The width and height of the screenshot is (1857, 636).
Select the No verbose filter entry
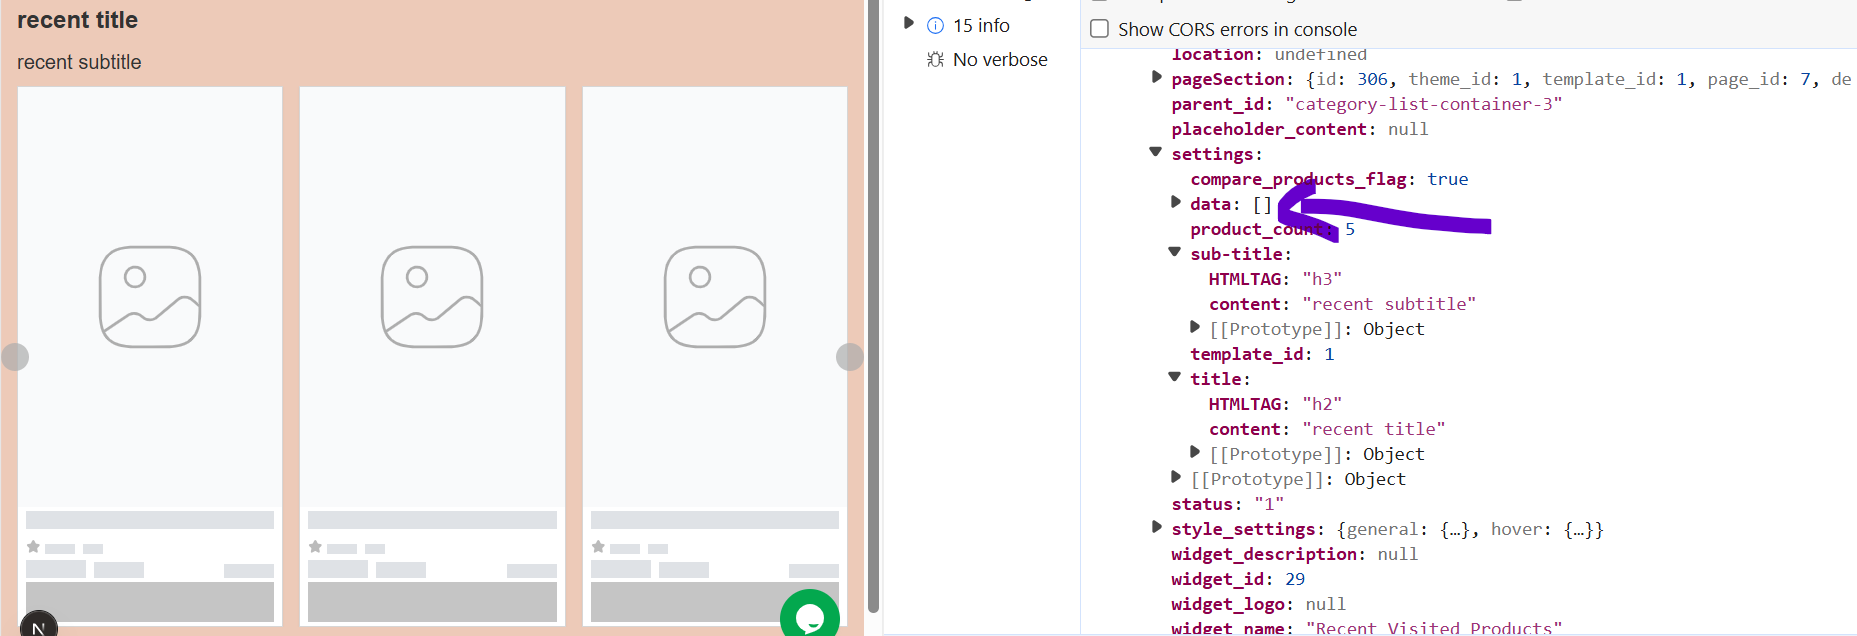1000,60
